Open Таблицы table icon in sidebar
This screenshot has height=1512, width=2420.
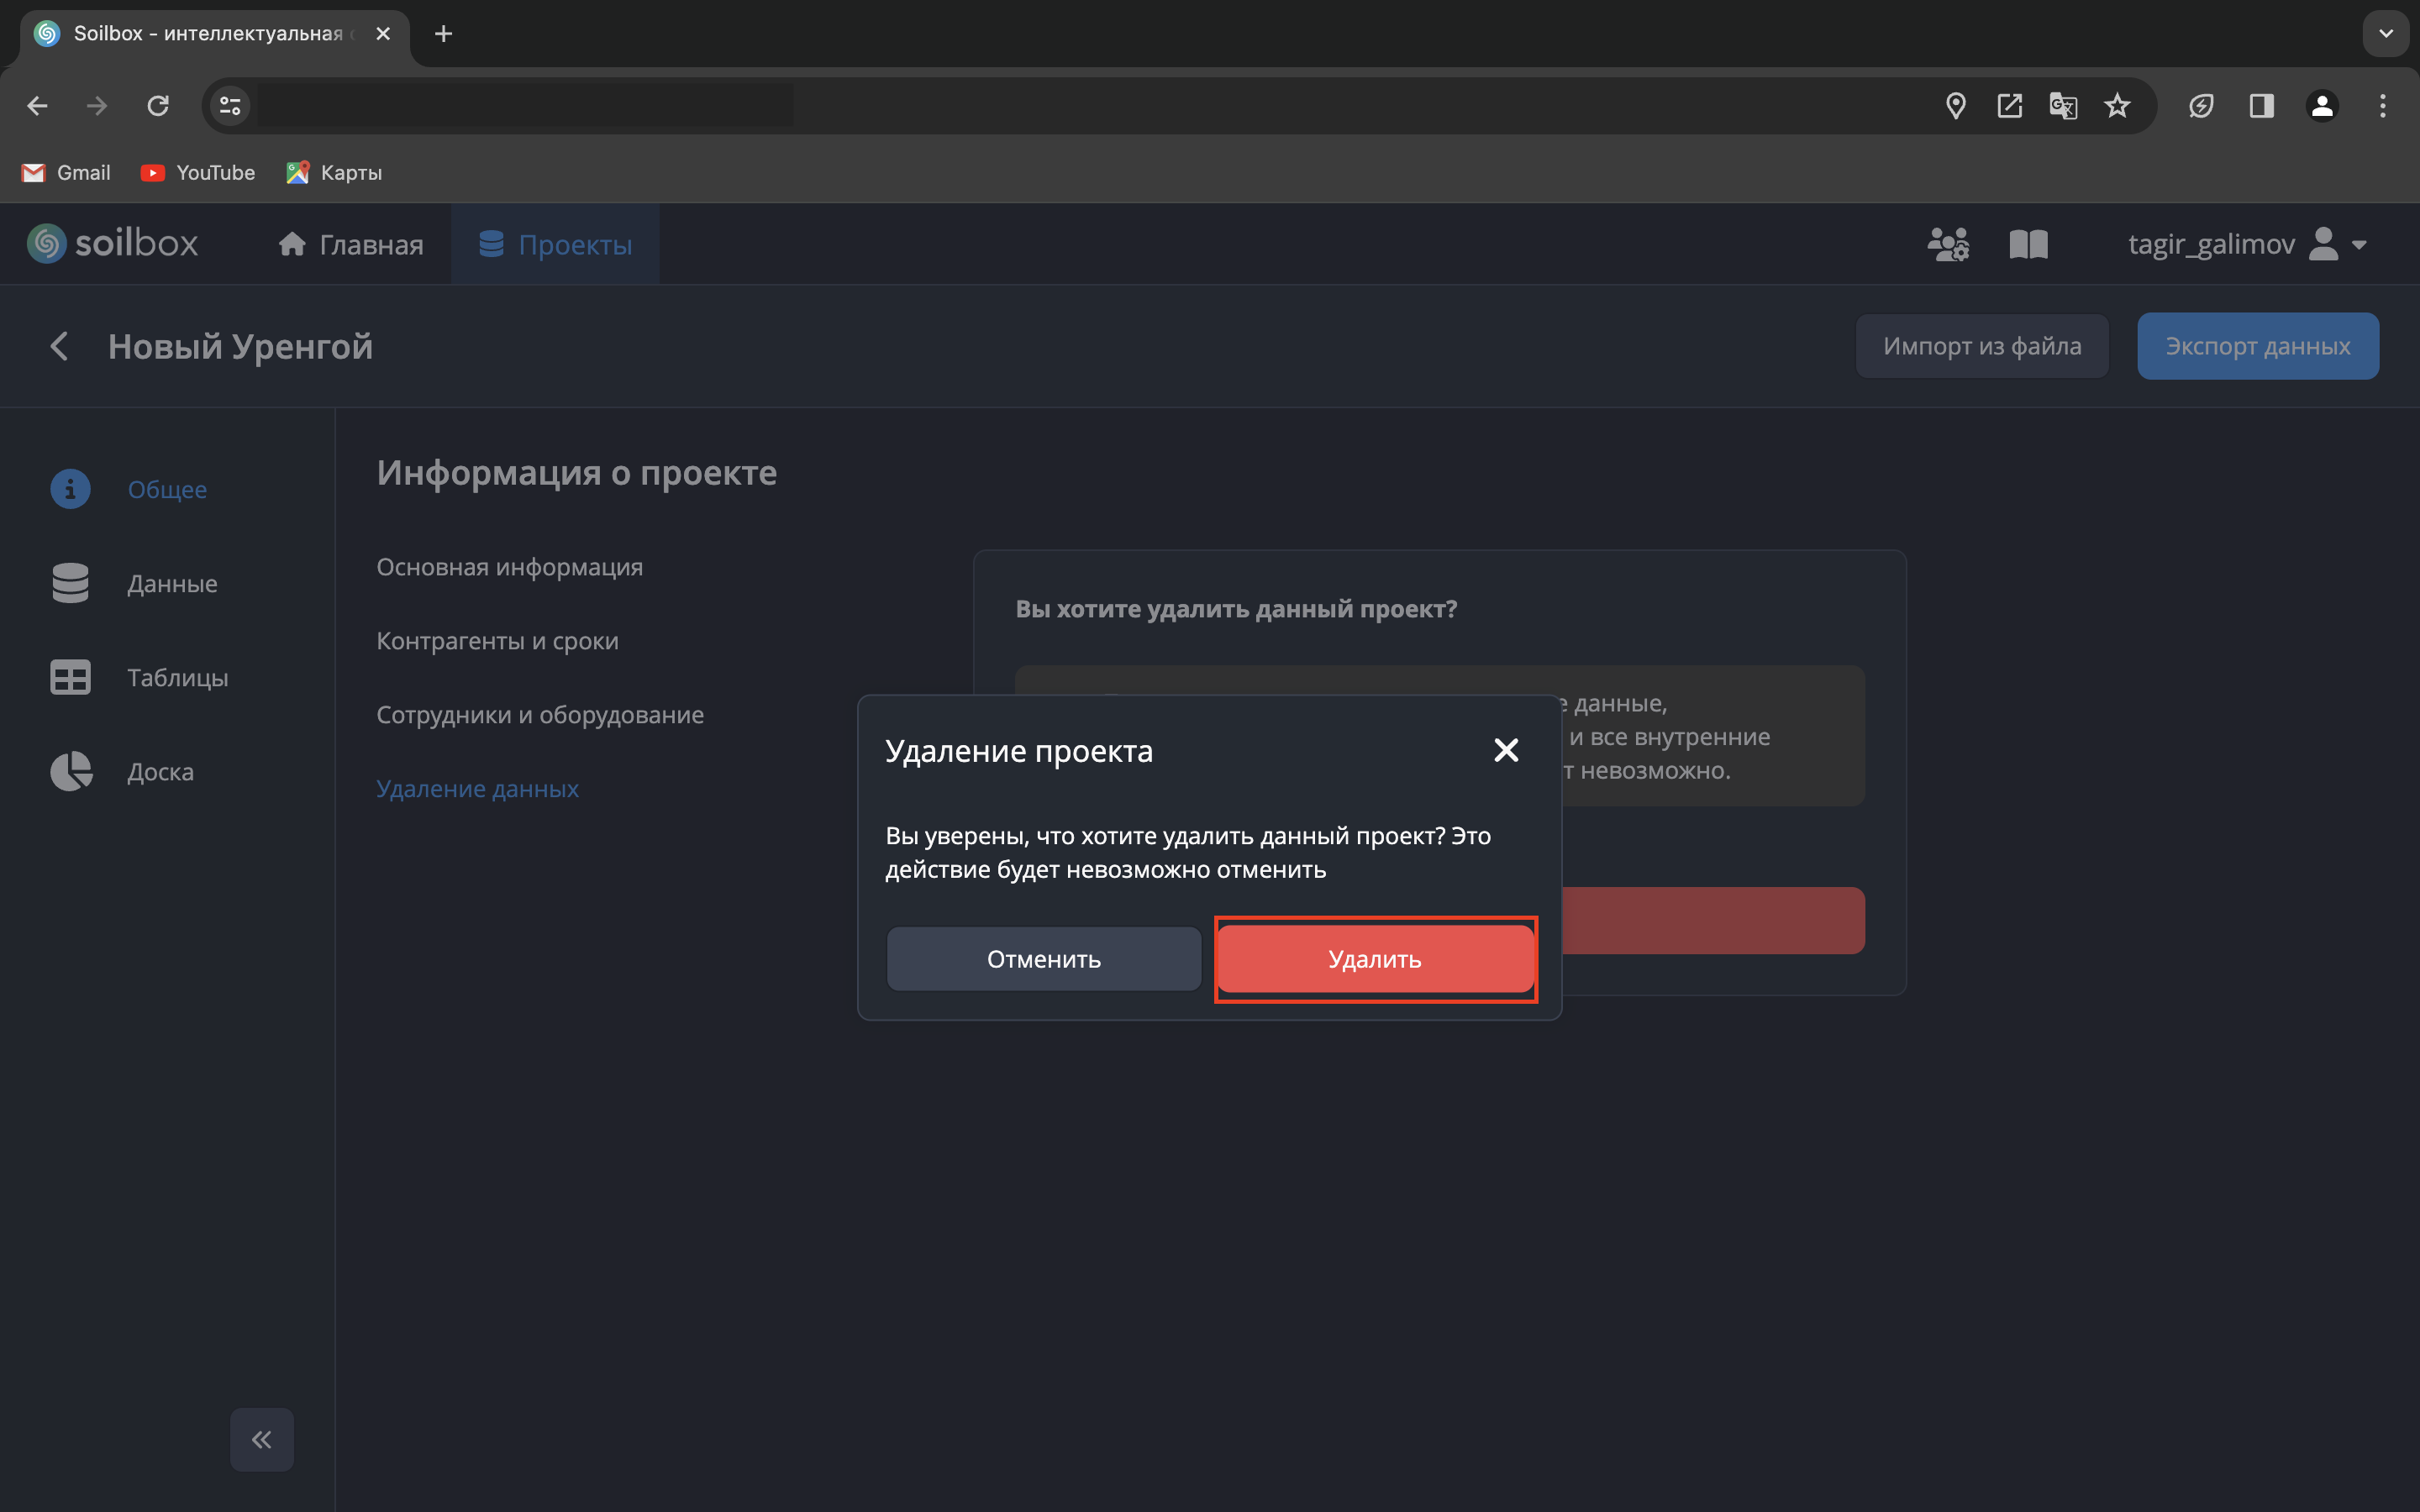click(x=70, y=677)
